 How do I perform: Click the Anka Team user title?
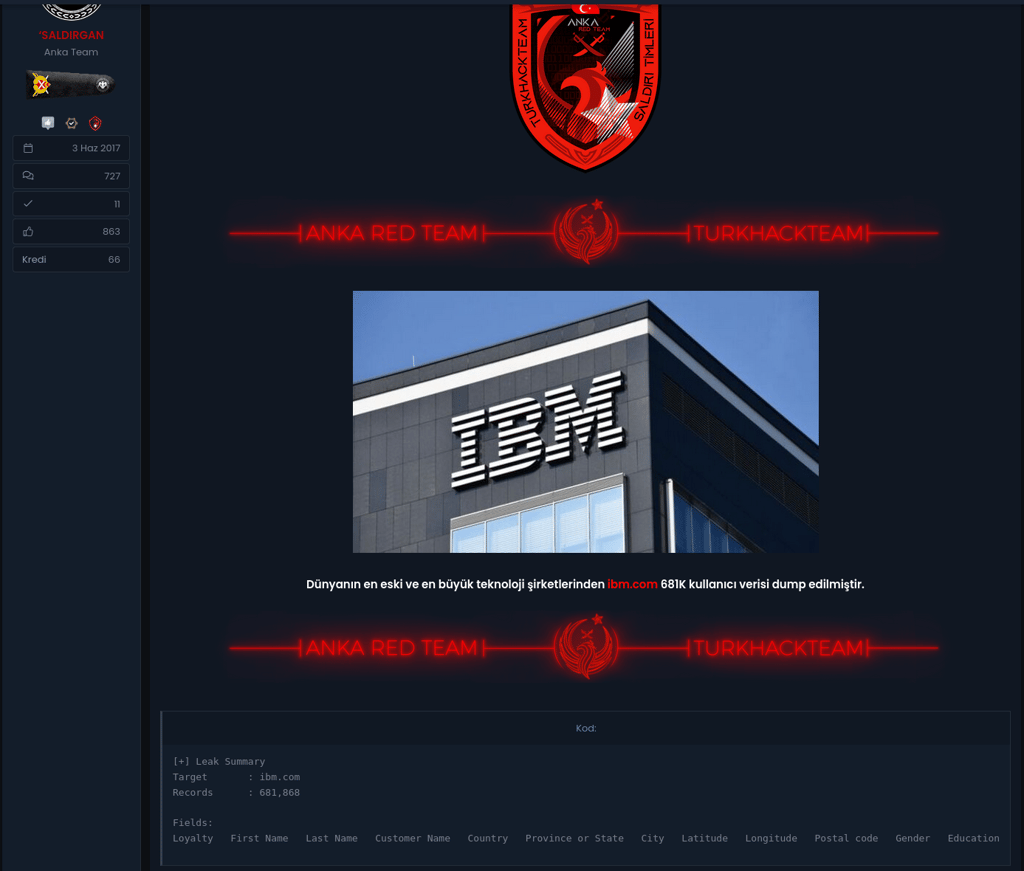[71, 52]
